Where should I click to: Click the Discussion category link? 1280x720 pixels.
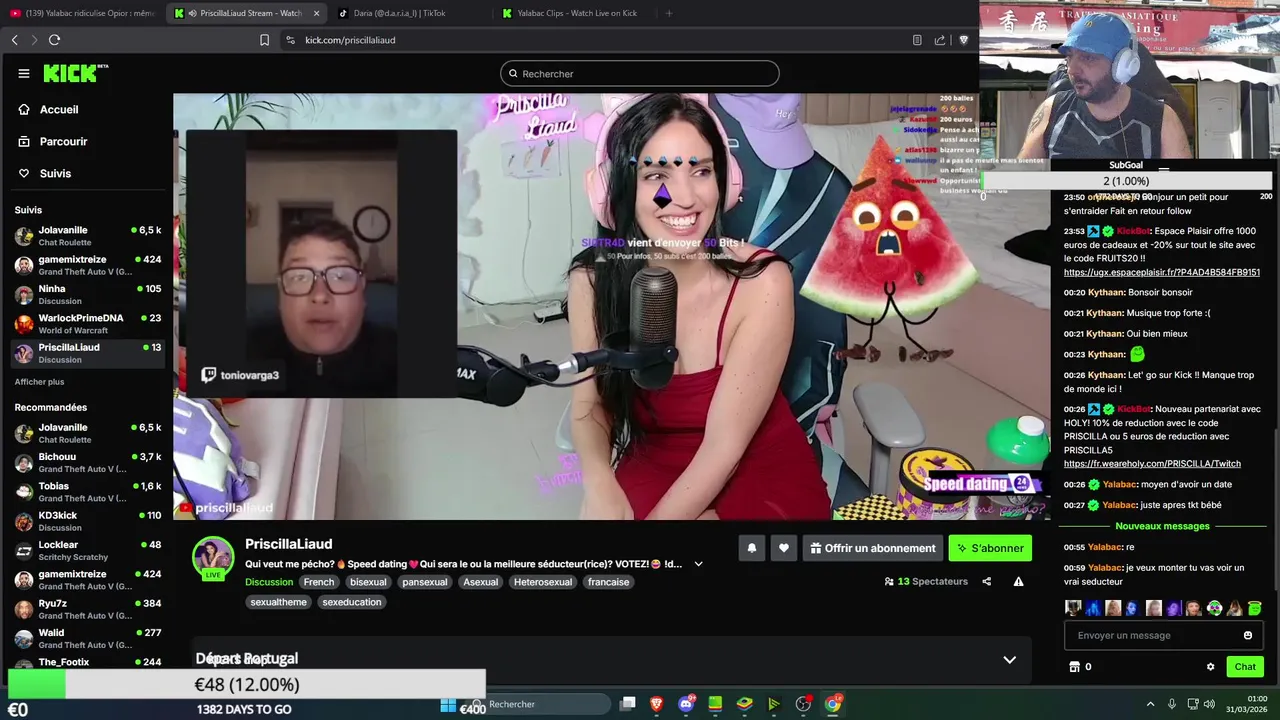[x=269, y=582]
